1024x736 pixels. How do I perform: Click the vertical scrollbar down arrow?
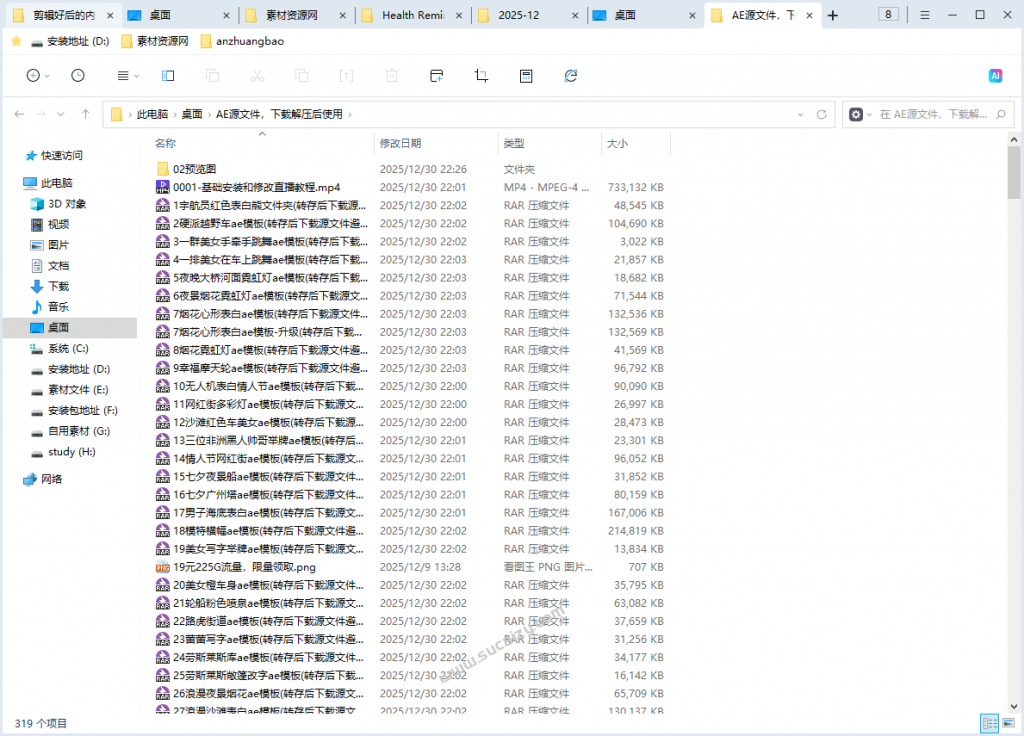[1014, 707]
